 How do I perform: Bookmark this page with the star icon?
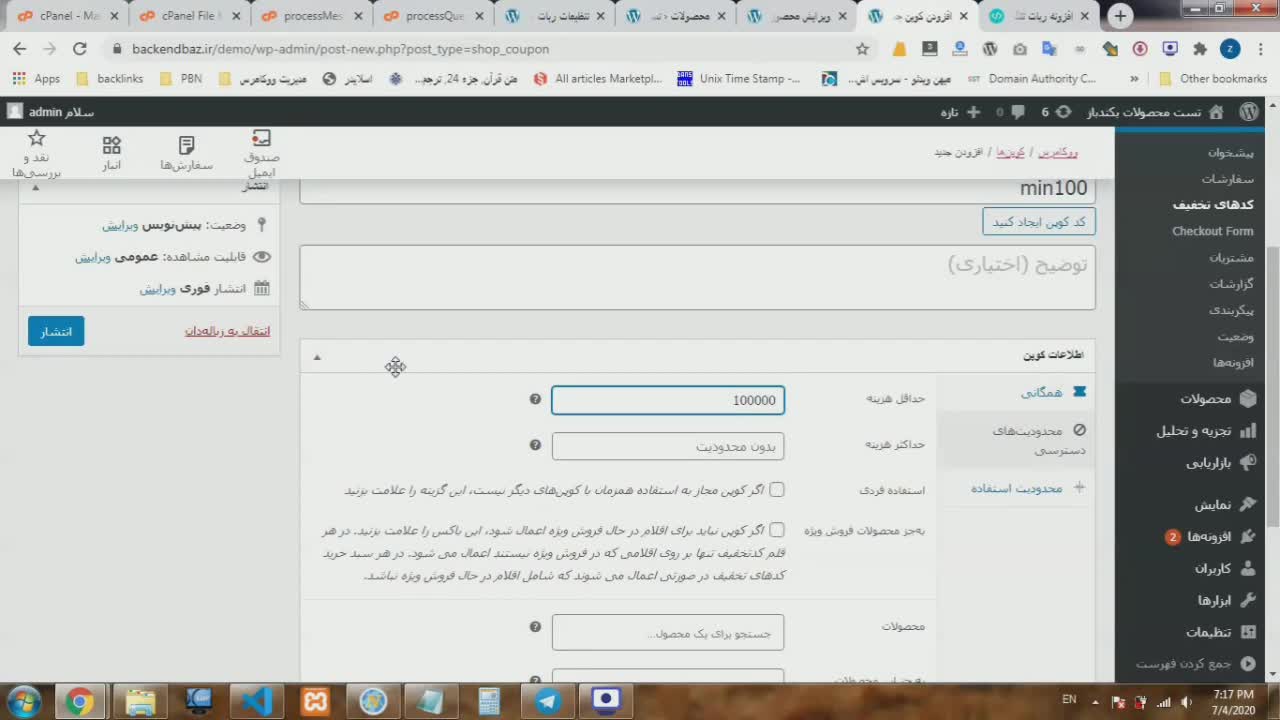pyautogui.click(x=862, y=49)
